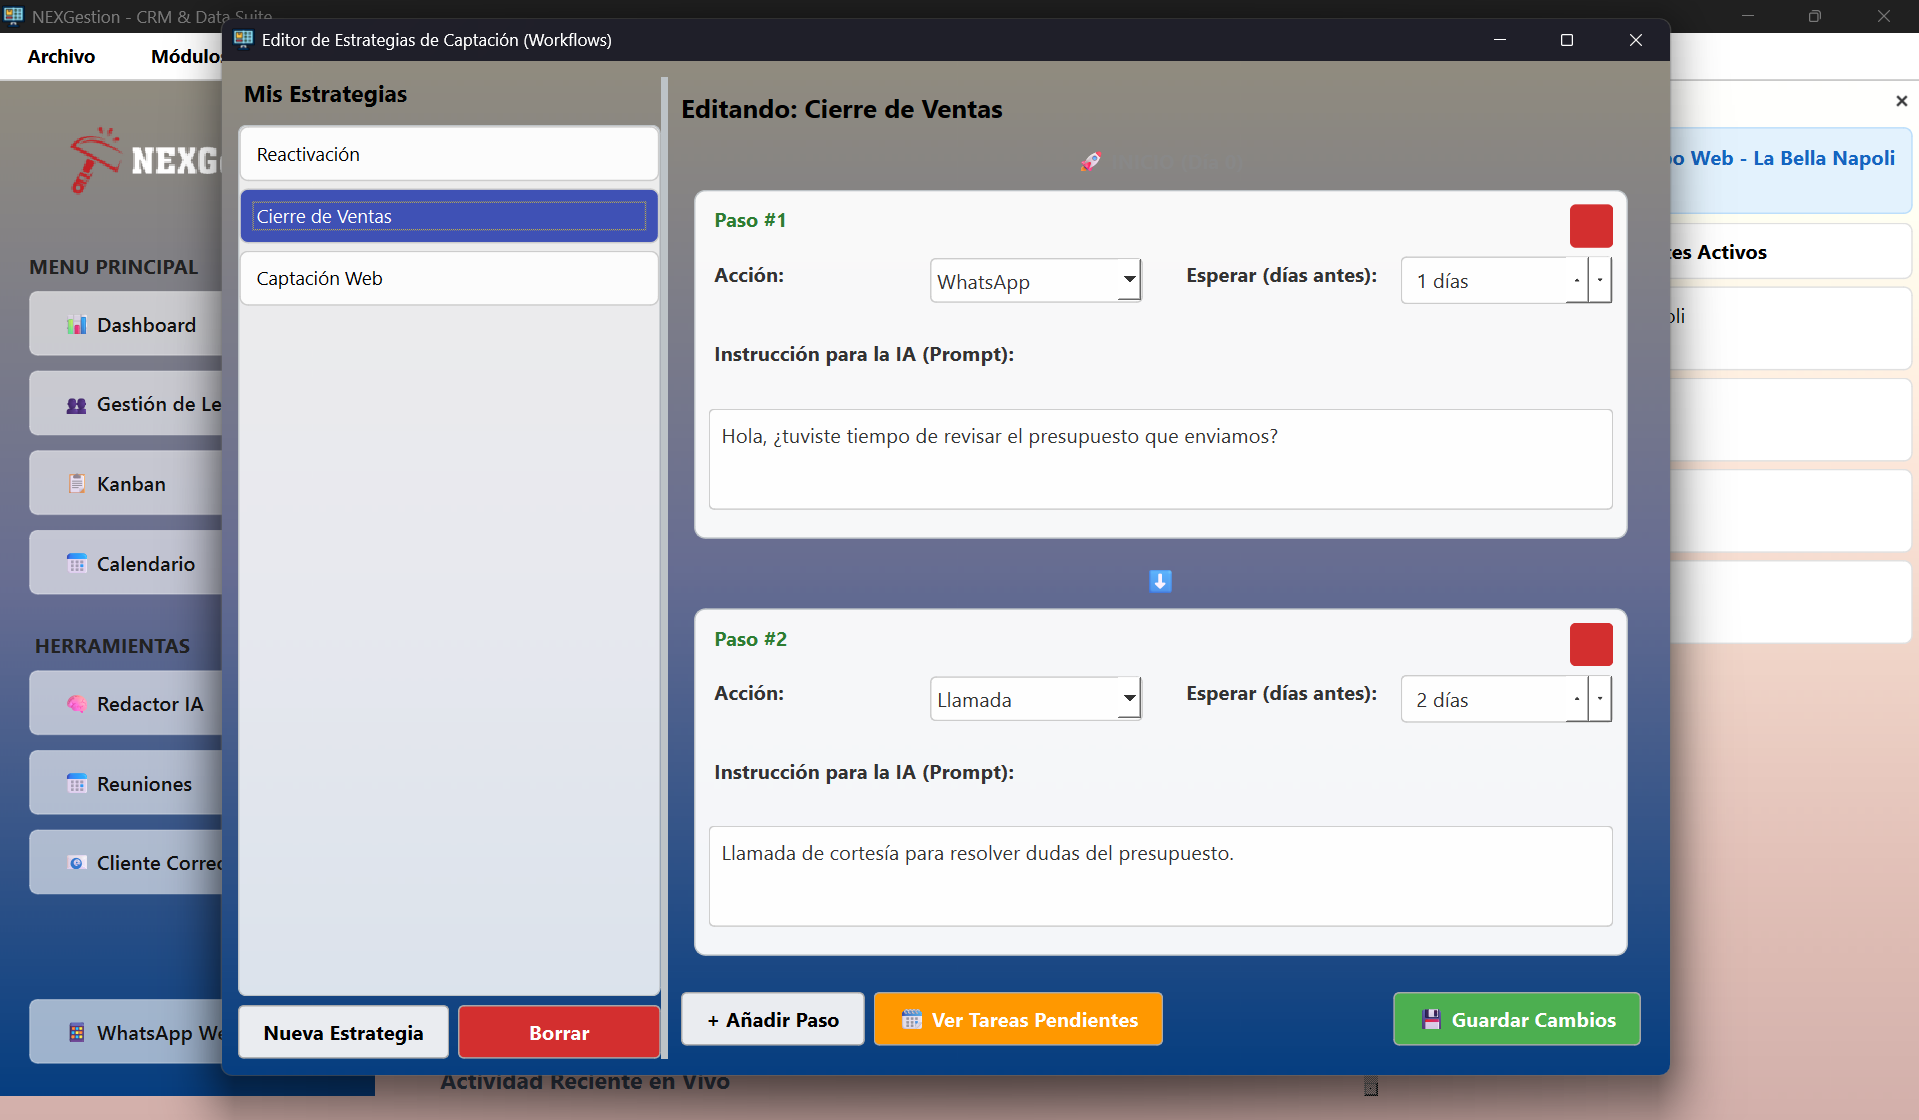This screenshot has width=1919, height=1120.
Task: Click the red delete button on Paso #1
Action: pos(1590,226)
